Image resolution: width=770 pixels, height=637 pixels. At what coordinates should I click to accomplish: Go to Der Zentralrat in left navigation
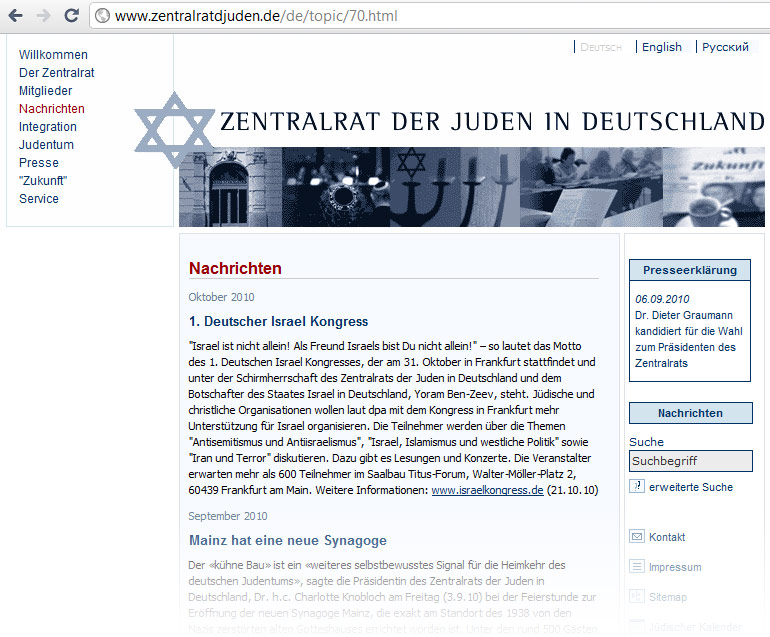[x=57, y=73]
